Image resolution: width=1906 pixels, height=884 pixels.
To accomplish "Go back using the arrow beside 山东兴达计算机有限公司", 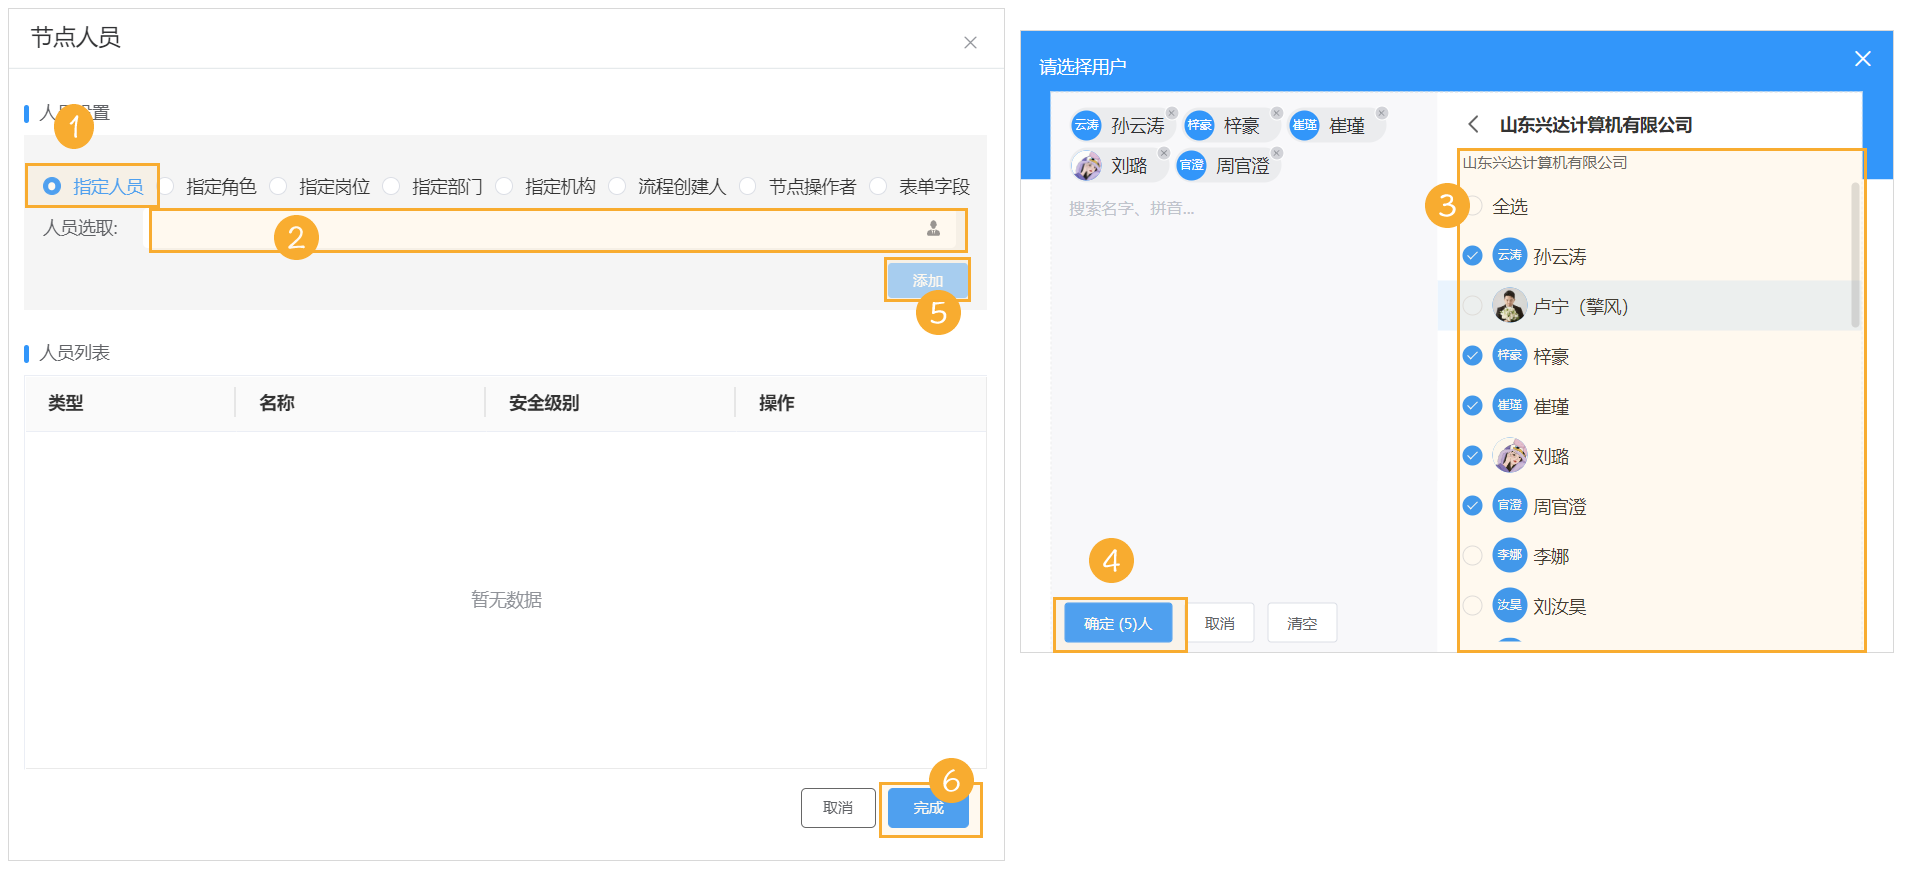I will coord(1473,124).
